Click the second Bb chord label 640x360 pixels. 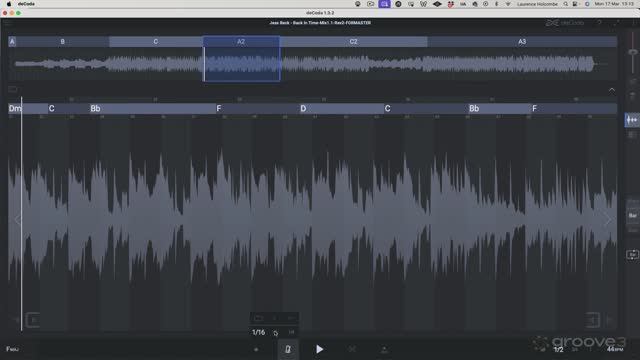pyautogui.click(x=474, y=109)
